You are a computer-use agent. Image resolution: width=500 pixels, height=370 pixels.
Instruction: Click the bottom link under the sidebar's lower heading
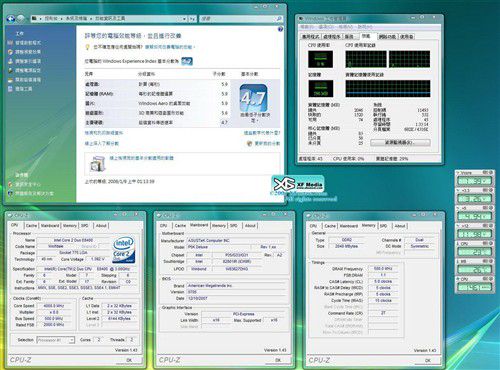click(x=34, y=193)
